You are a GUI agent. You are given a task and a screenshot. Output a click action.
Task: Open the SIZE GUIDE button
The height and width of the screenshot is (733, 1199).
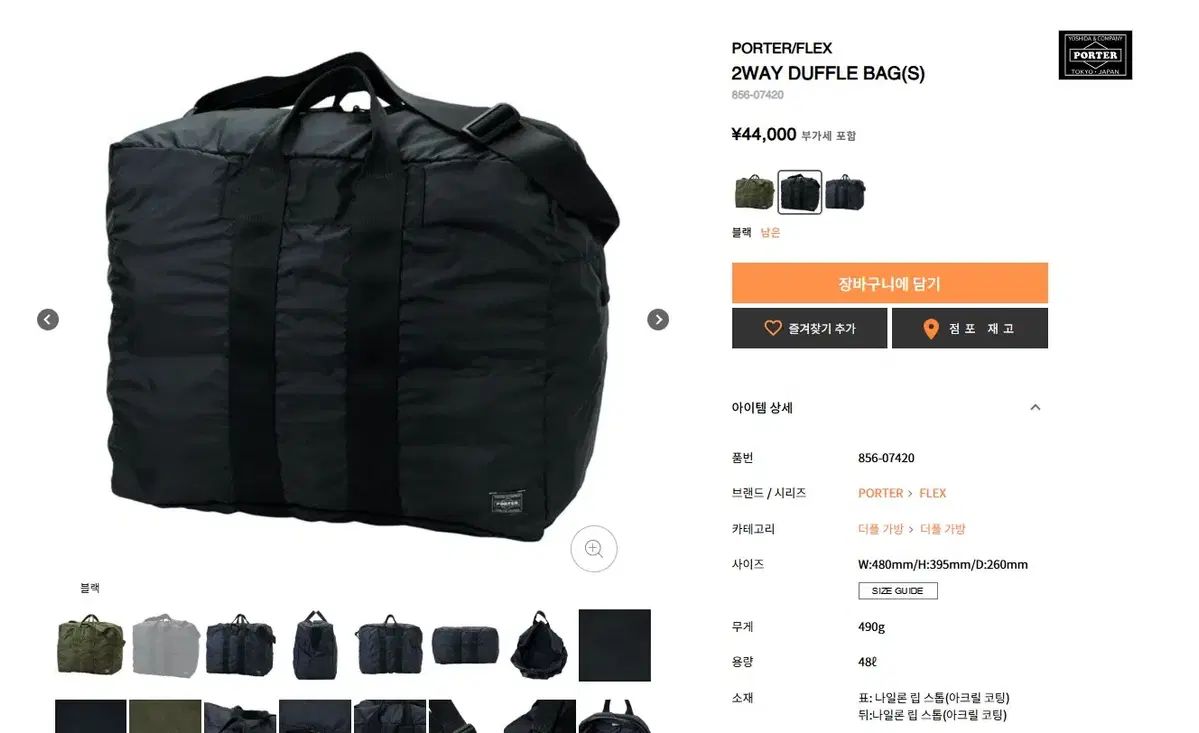pos(898,591)
